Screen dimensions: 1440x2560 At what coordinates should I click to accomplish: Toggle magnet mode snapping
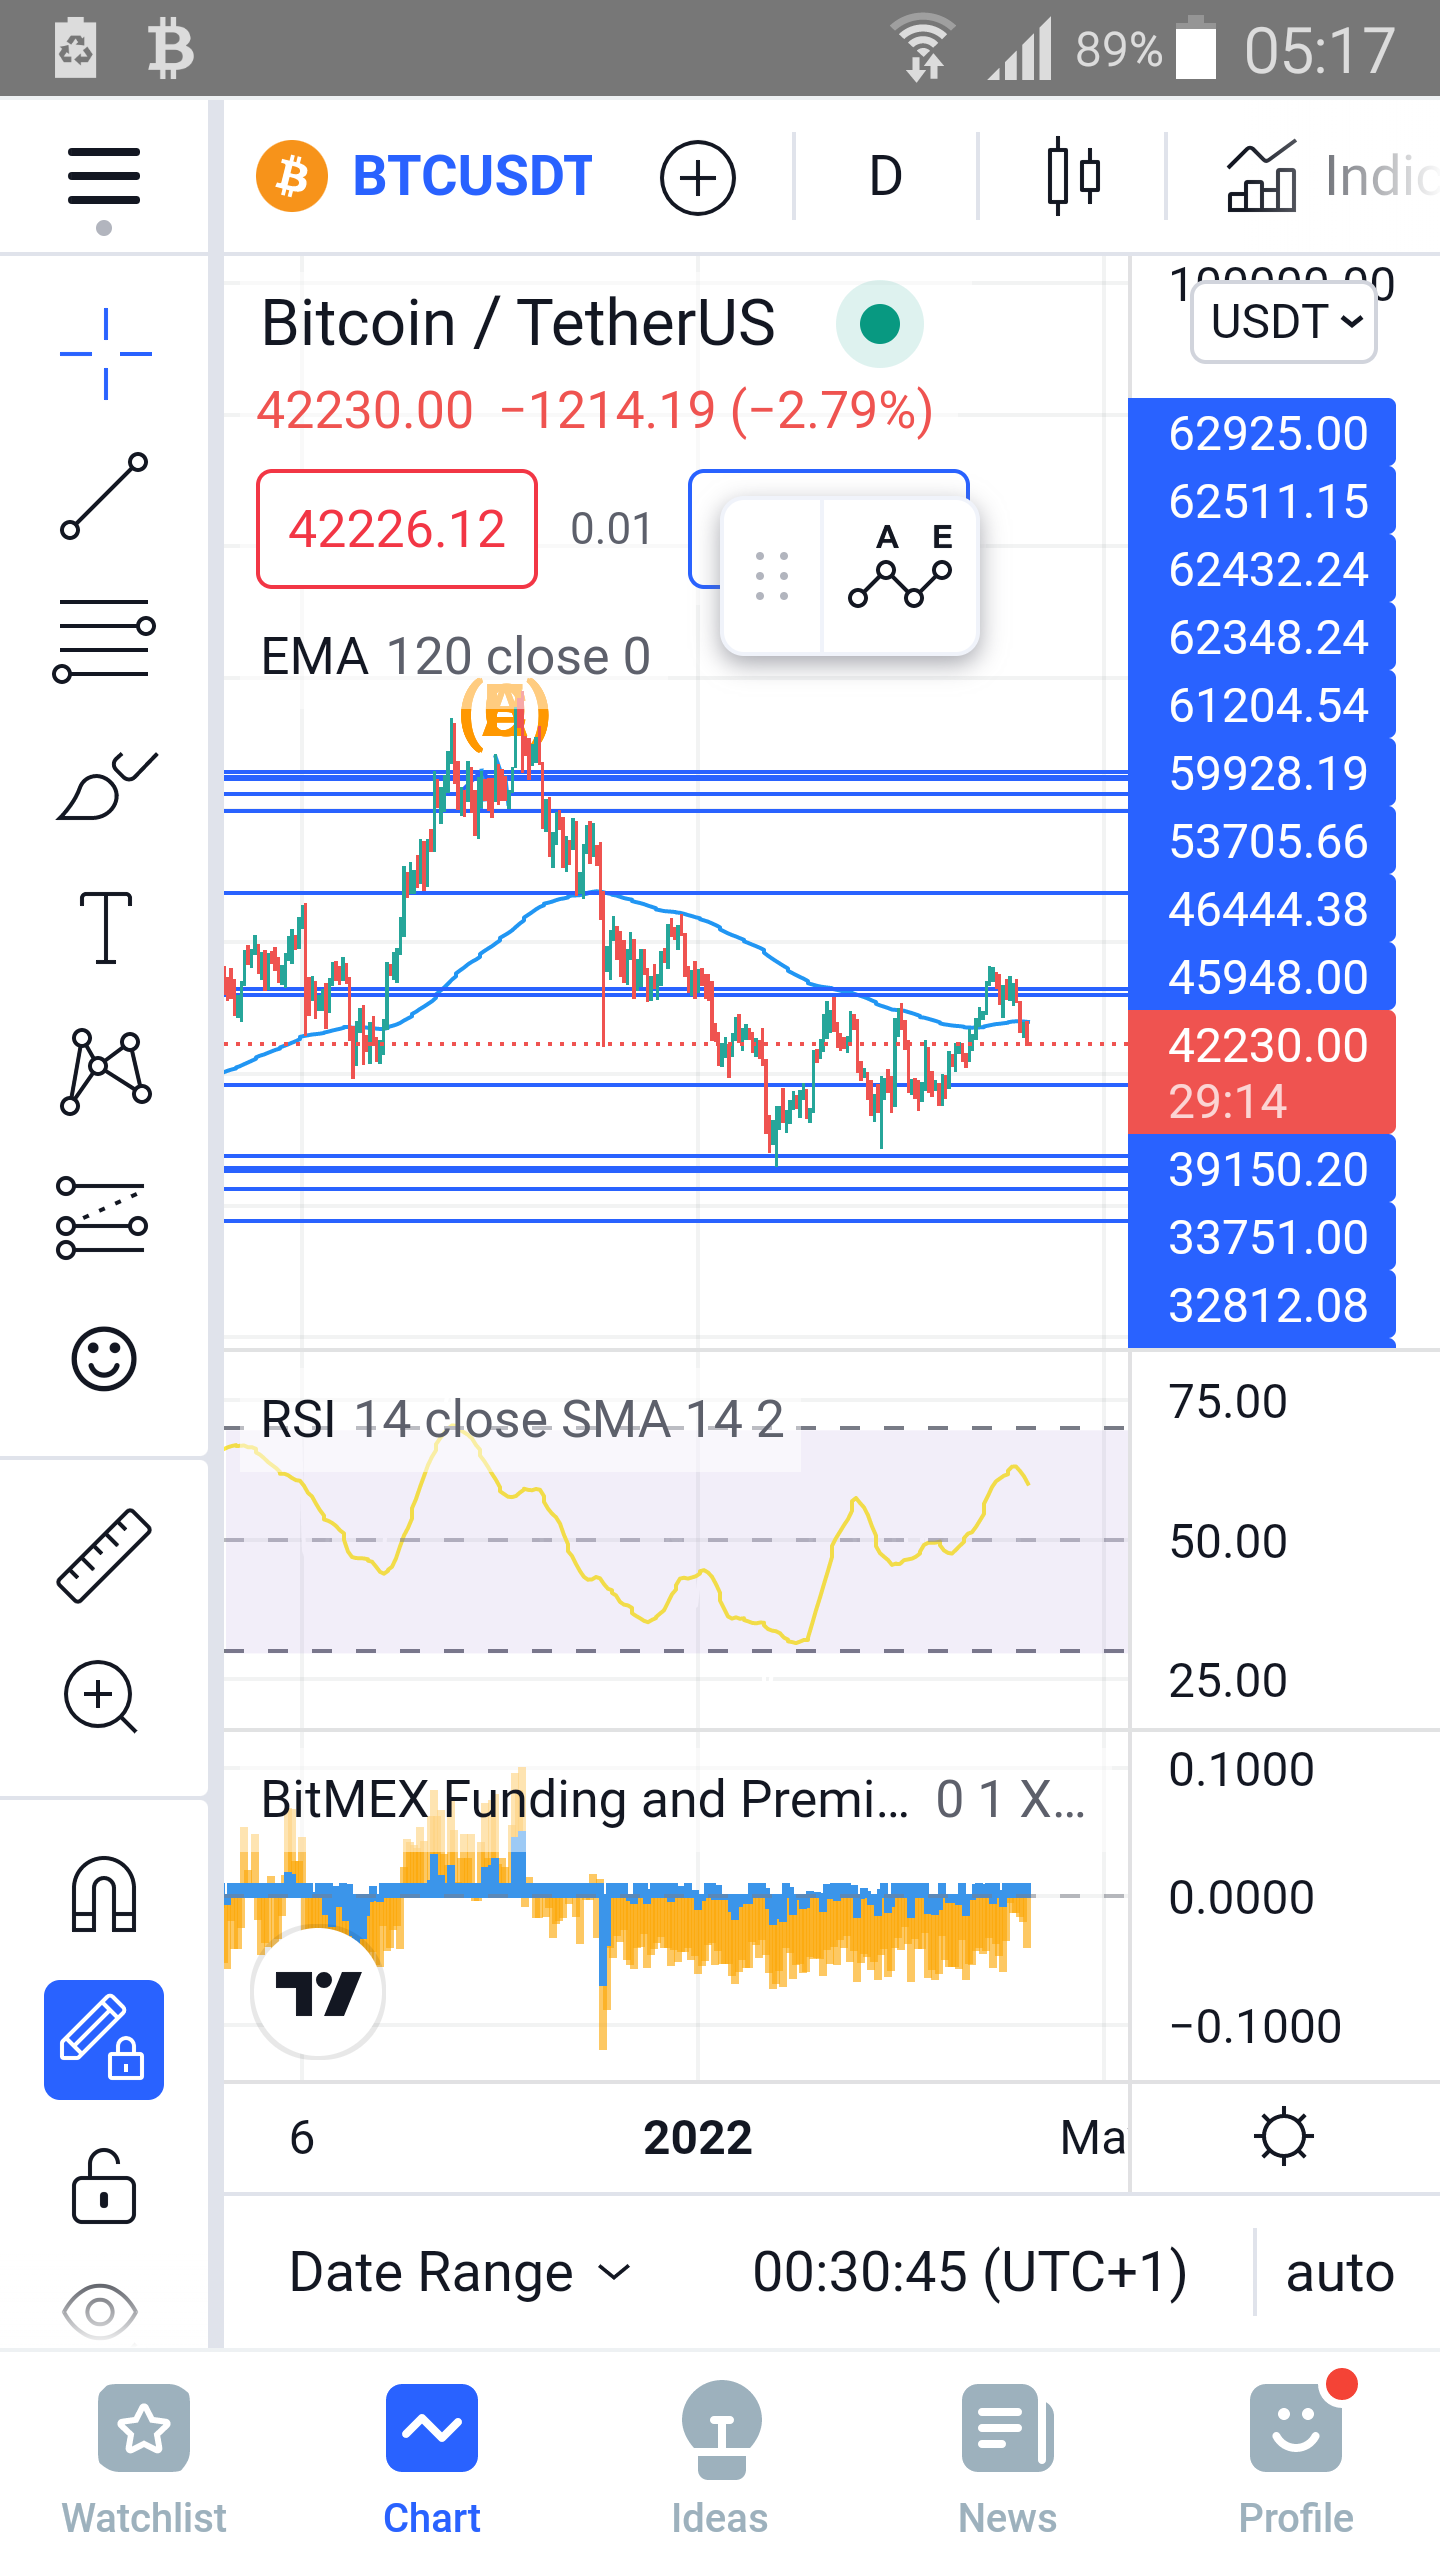click(x=104, y=1893)
